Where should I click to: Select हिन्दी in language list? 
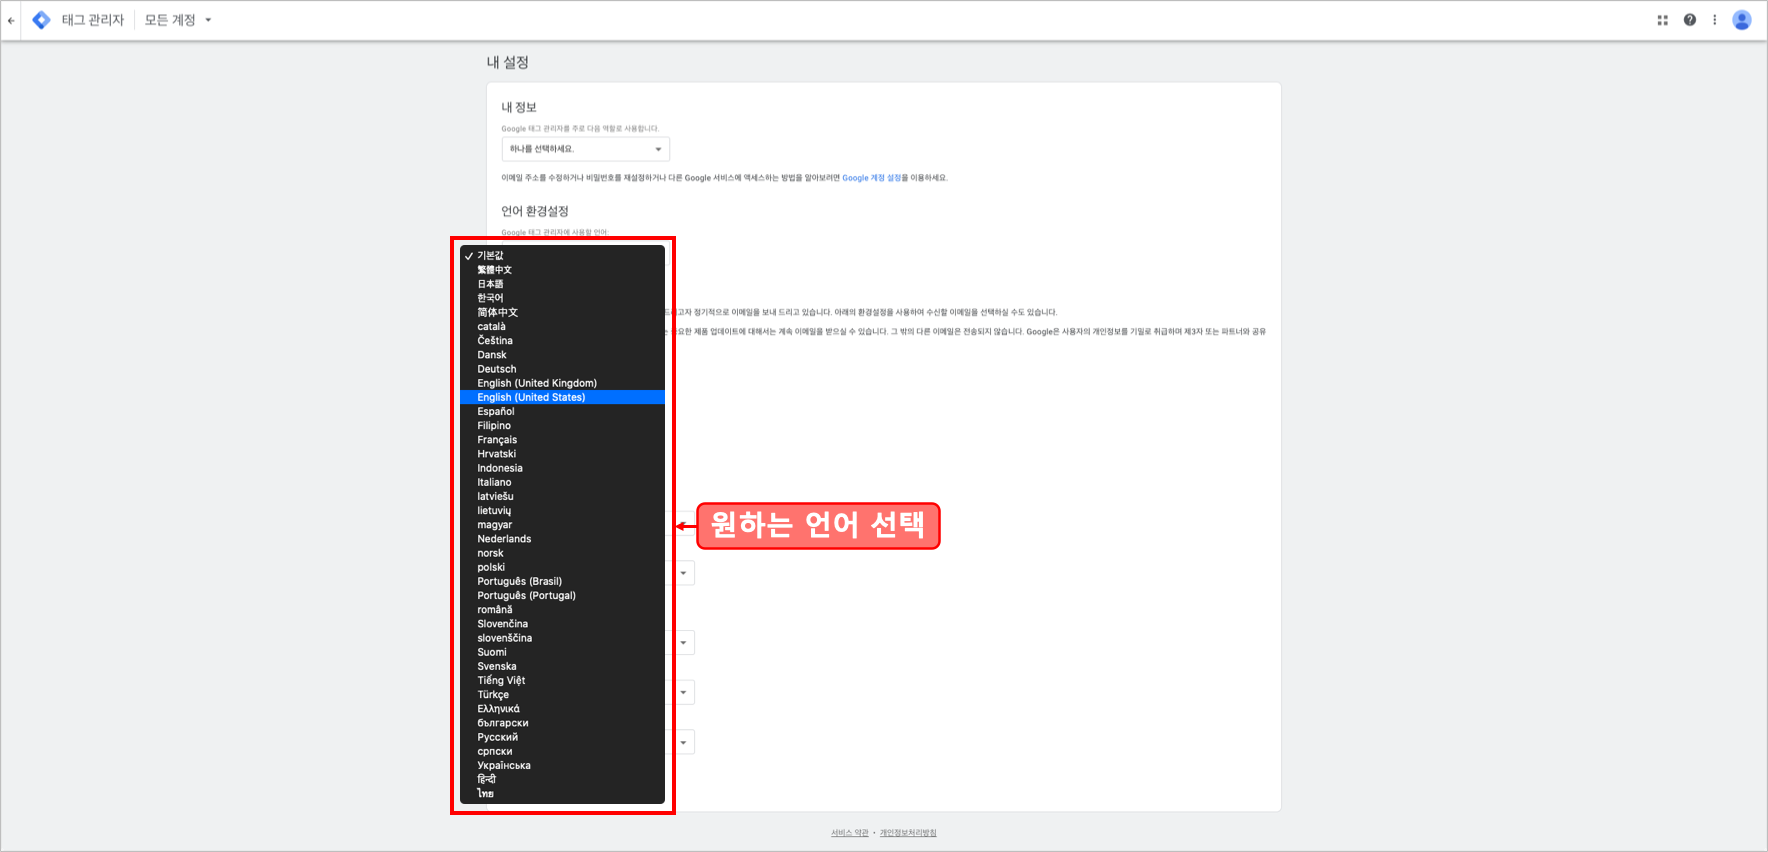pyautogui.click(x=562, y=780)
